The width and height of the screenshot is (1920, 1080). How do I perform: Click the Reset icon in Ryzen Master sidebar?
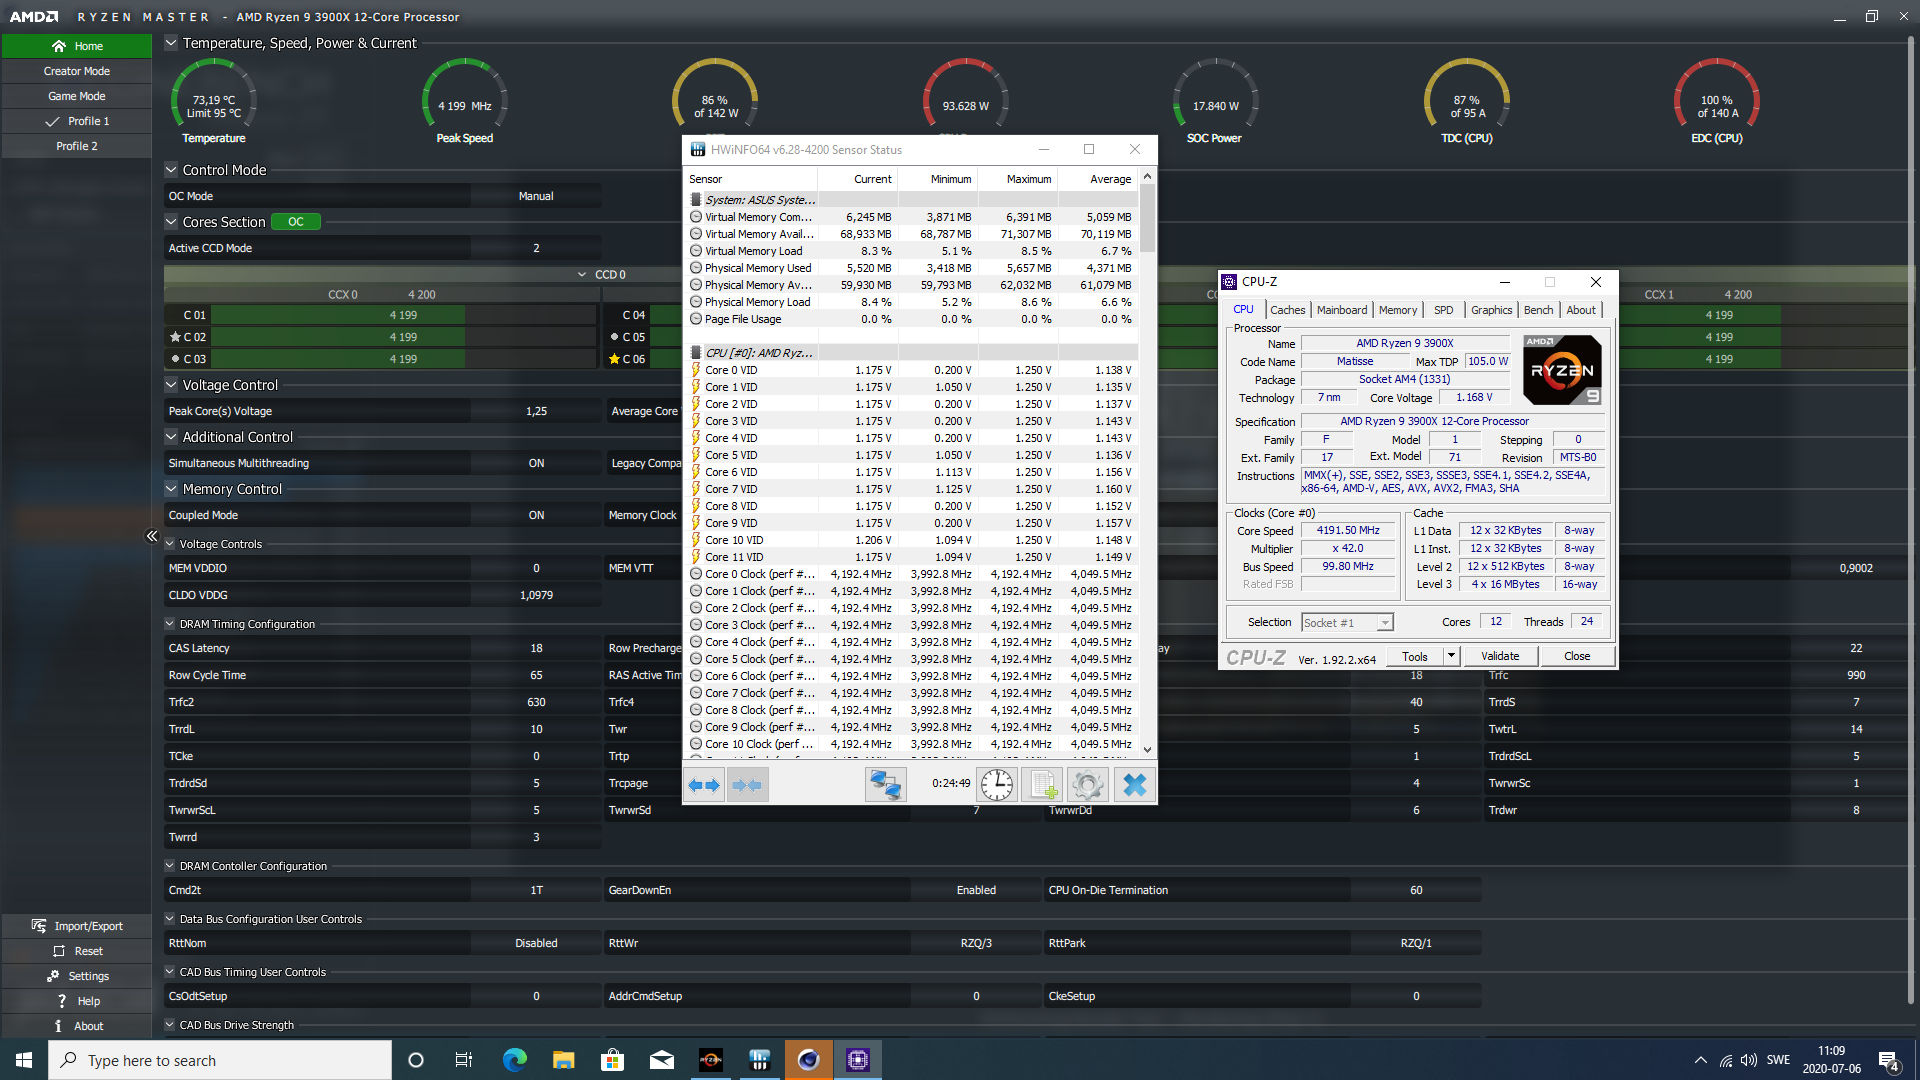click(x=59, y=951)
